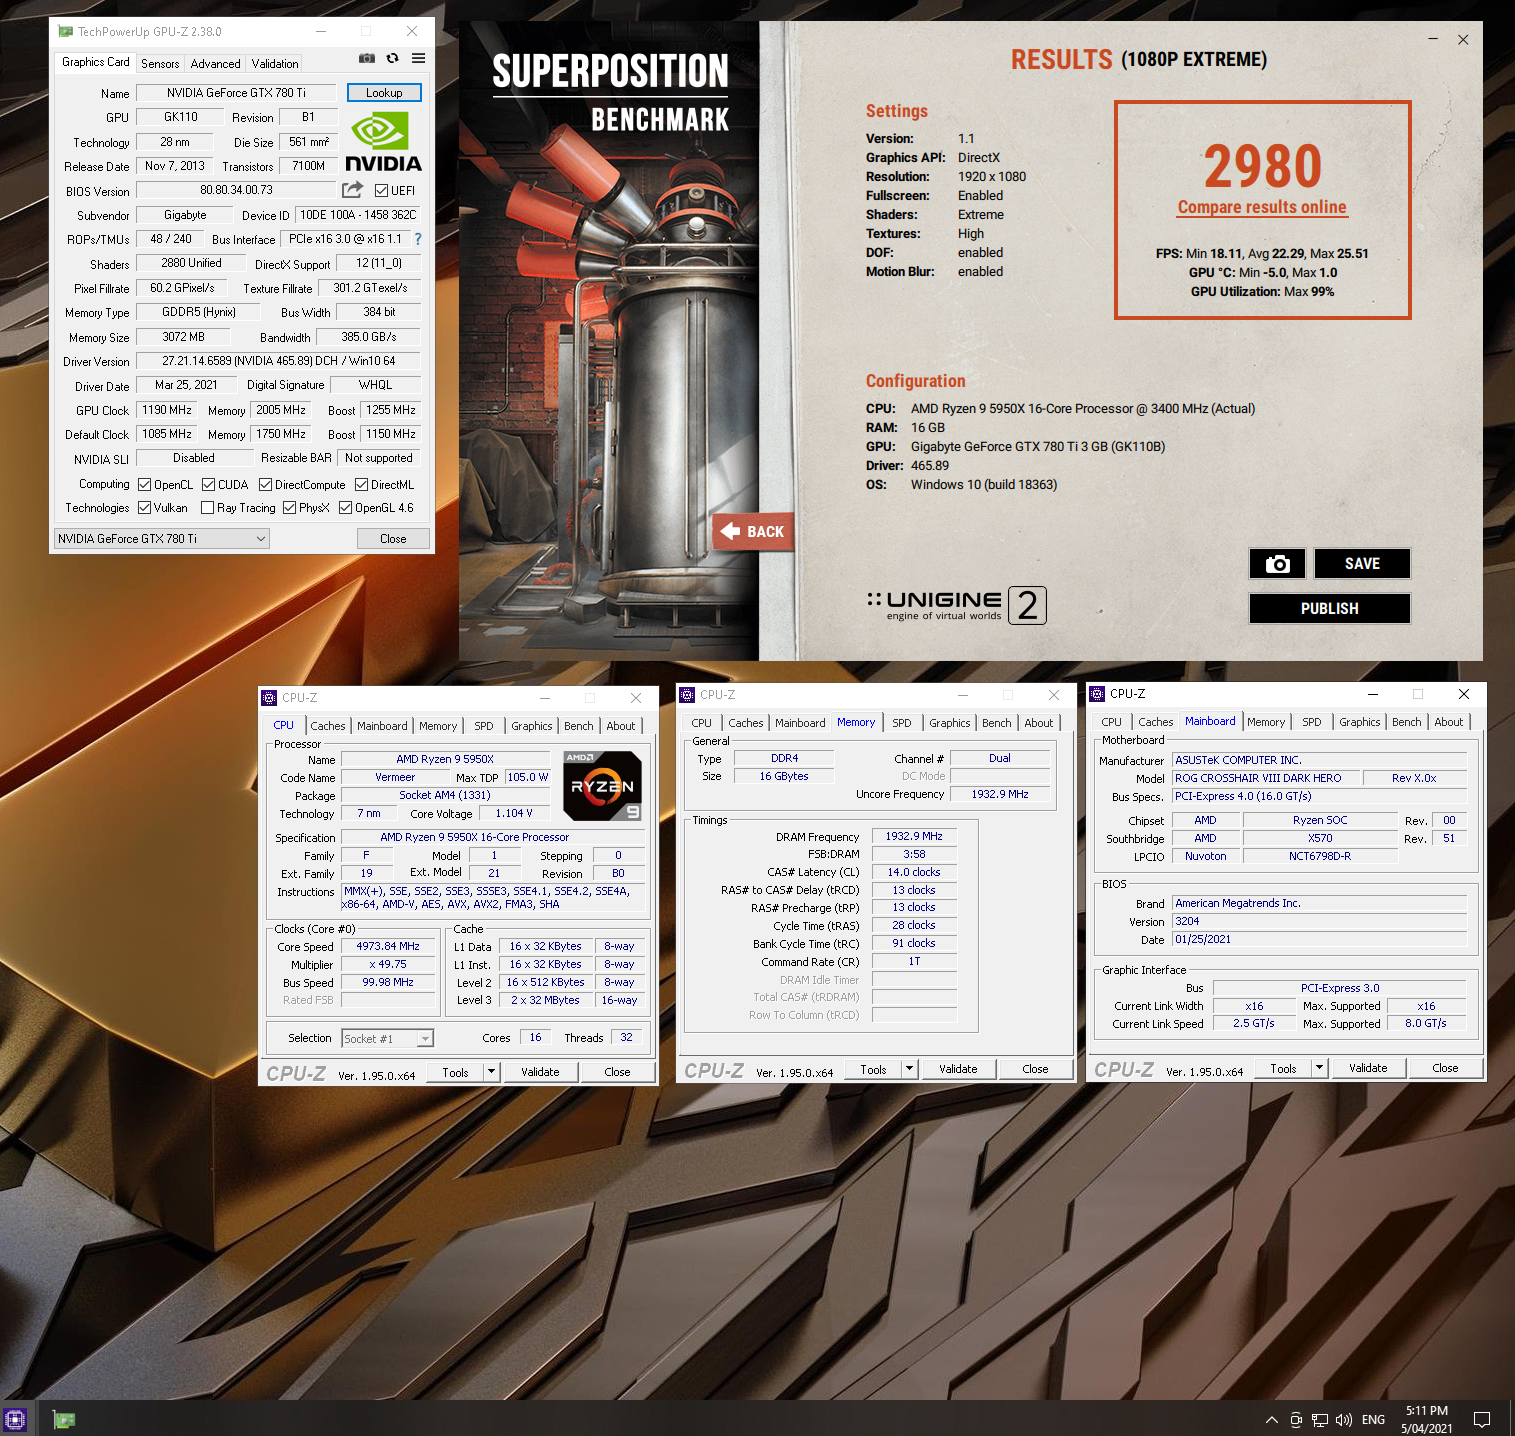Click the BACK button in Superposition
Screen dimensions: 1515x1436
click(753, 532)
